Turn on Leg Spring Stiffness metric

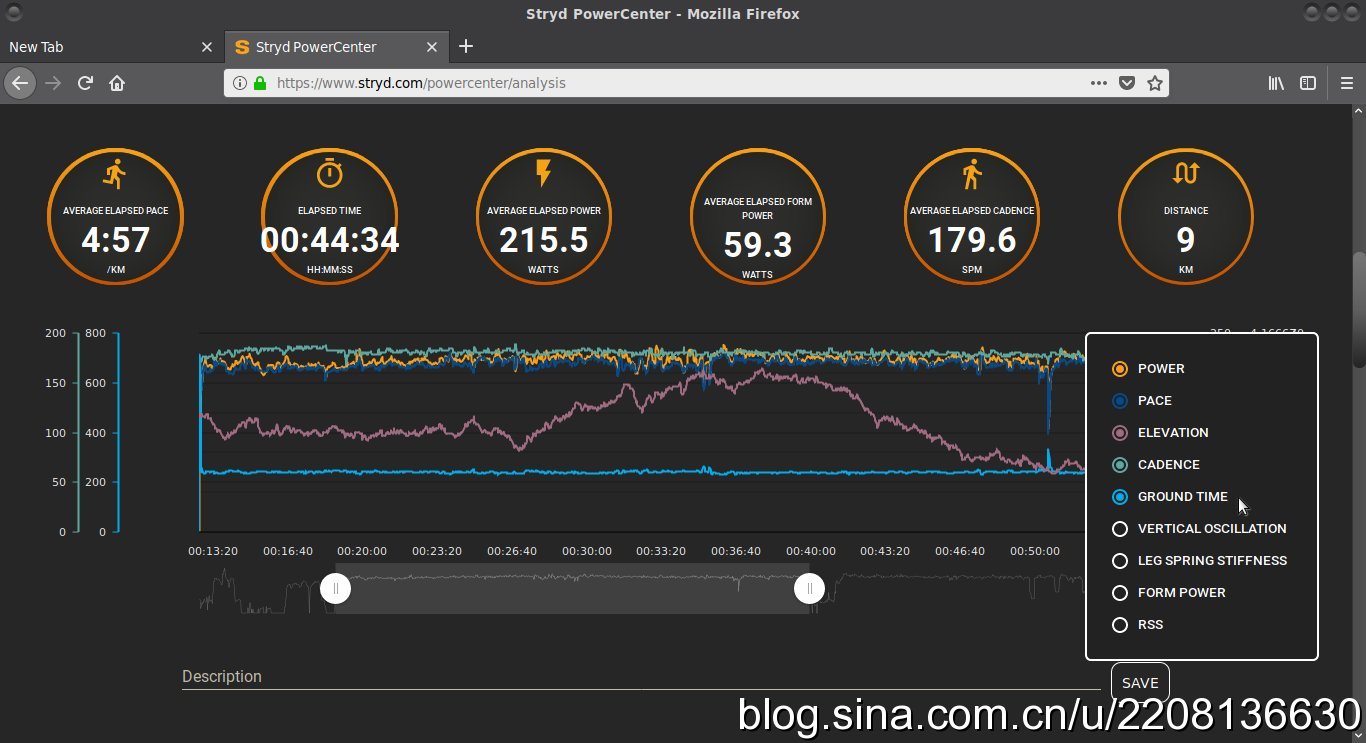click(x=1120, y=561)
